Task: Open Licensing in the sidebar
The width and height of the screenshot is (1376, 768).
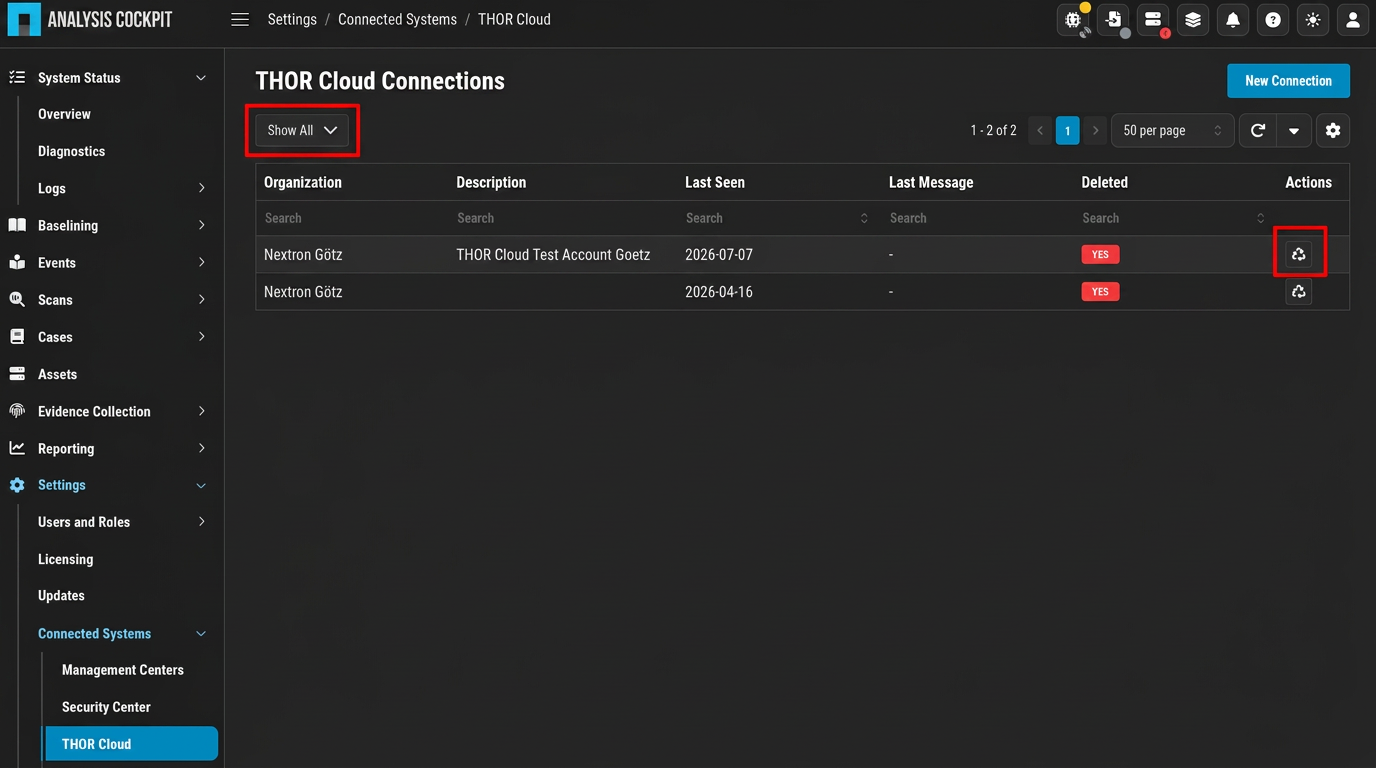Action: 65,559
